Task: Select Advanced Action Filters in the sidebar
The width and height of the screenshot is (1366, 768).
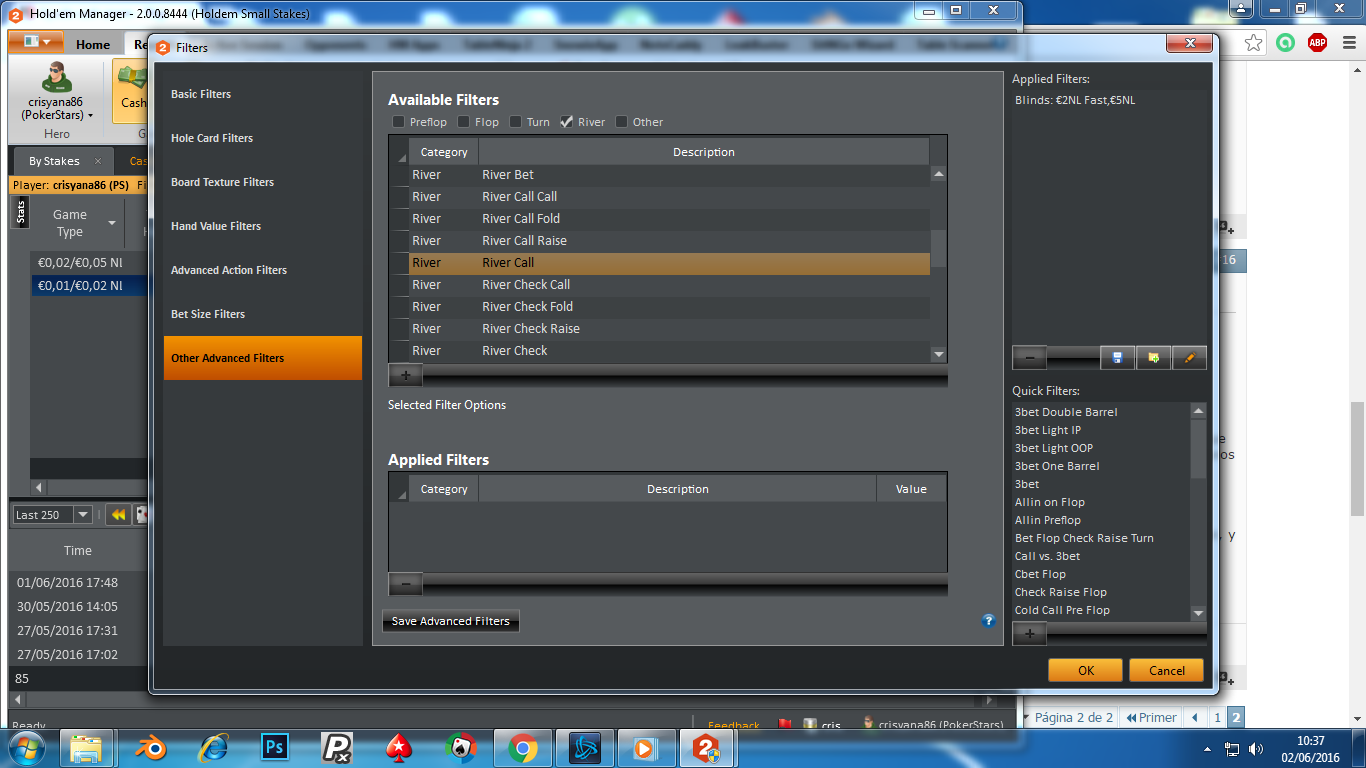Action: pyautogui.click(x=263, y=270)
